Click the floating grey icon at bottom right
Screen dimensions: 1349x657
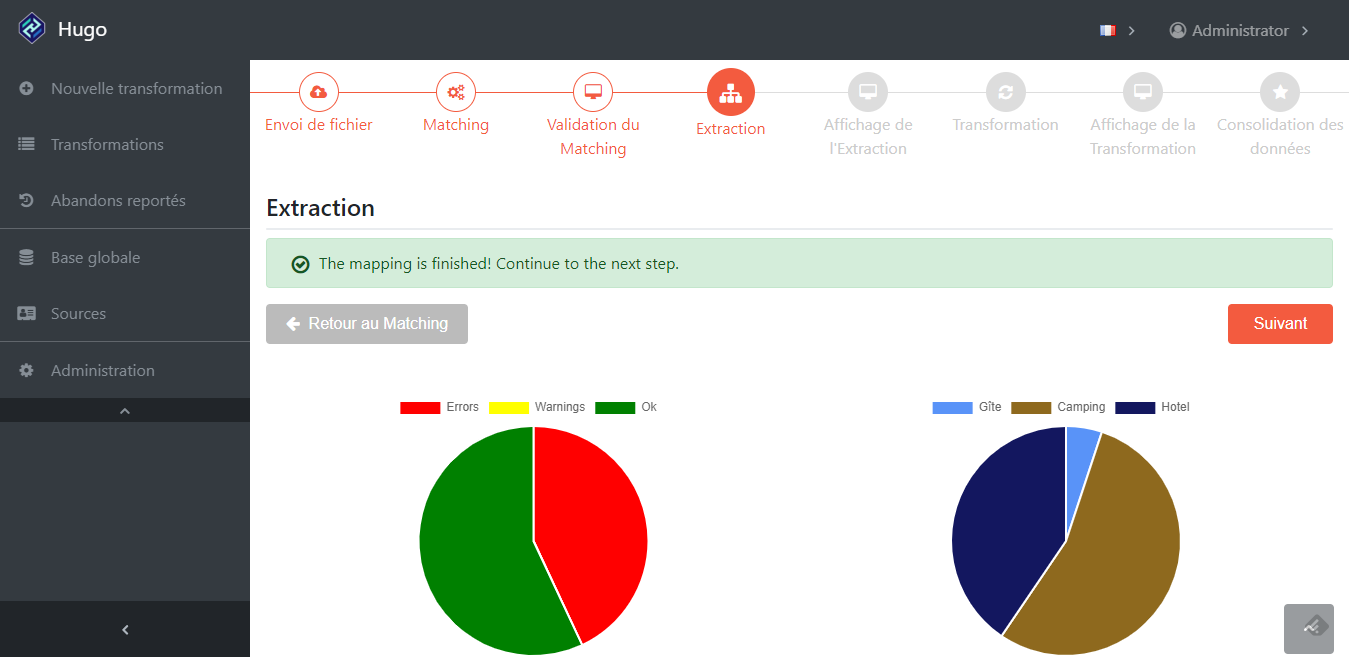click(x=1309, y=629)
